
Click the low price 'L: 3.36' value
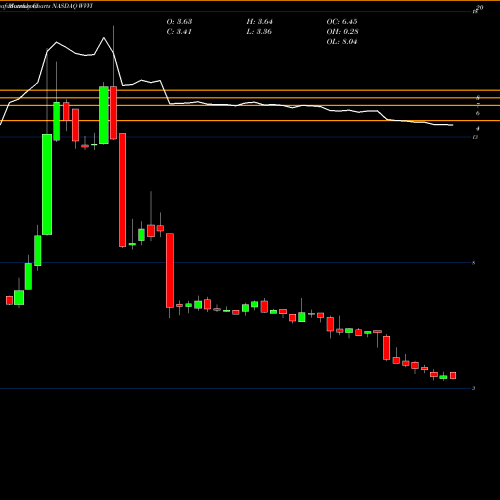tap(260, 32)
